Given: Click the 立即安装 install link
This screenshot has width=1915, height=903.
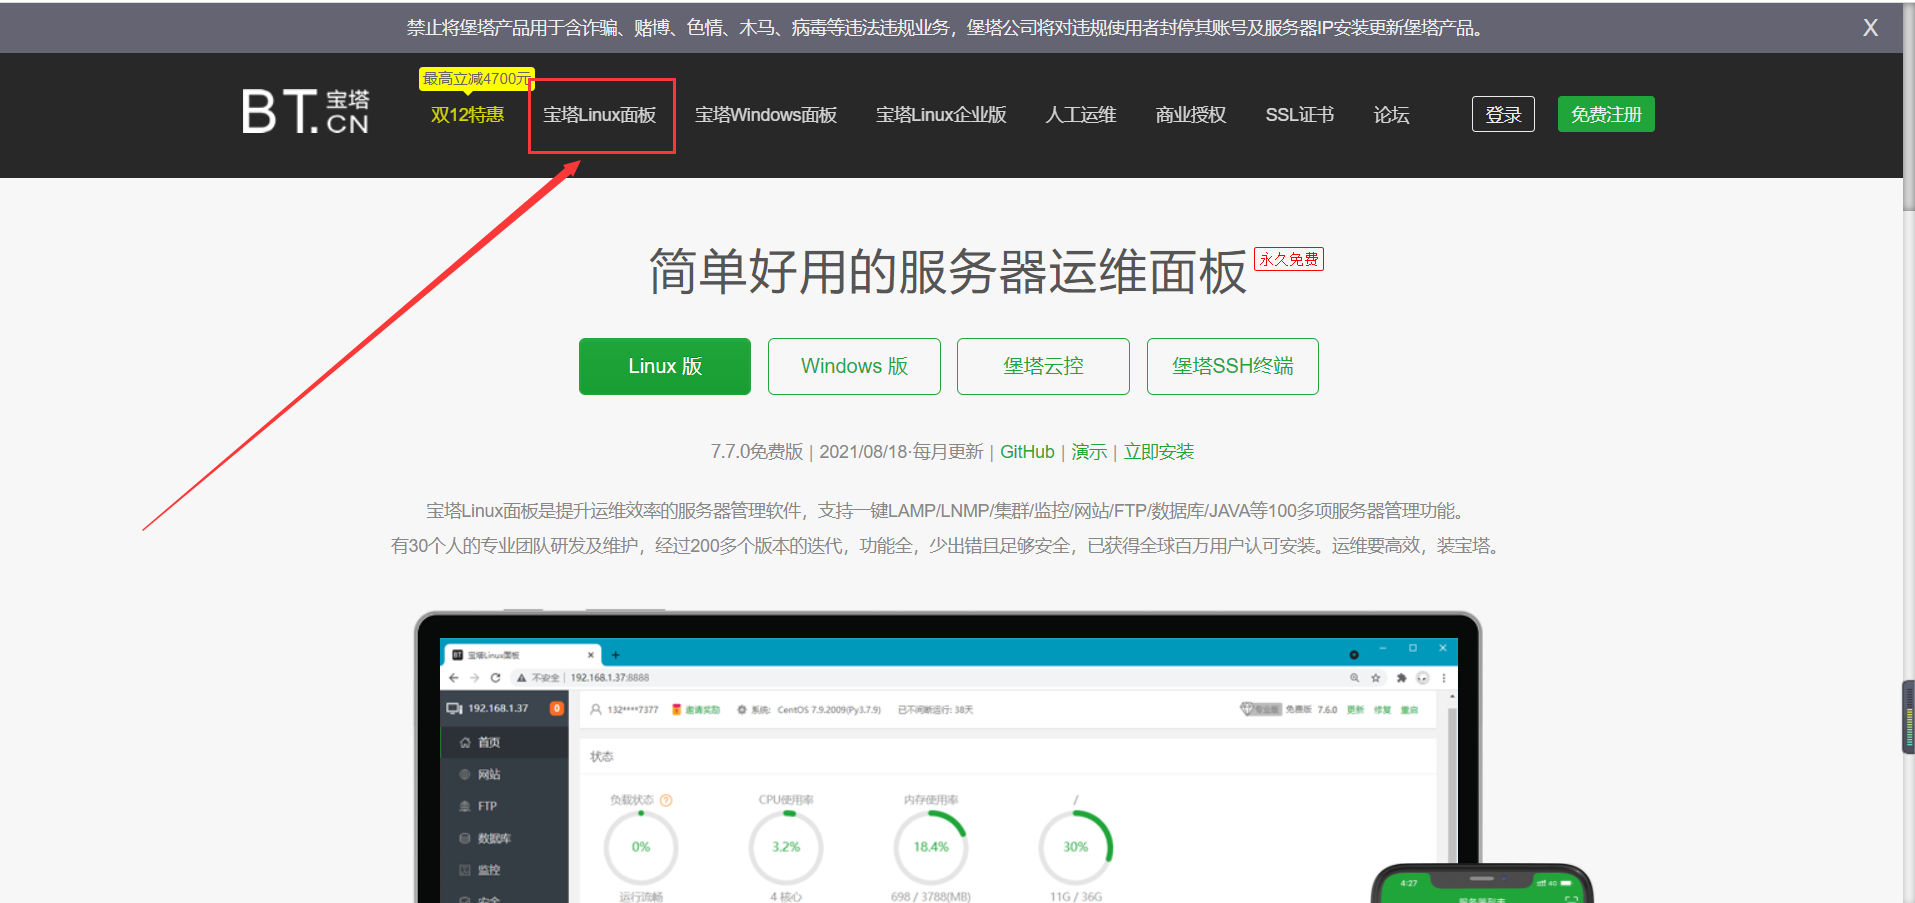Looking at the screenshot, I should tap(1159, 452).
